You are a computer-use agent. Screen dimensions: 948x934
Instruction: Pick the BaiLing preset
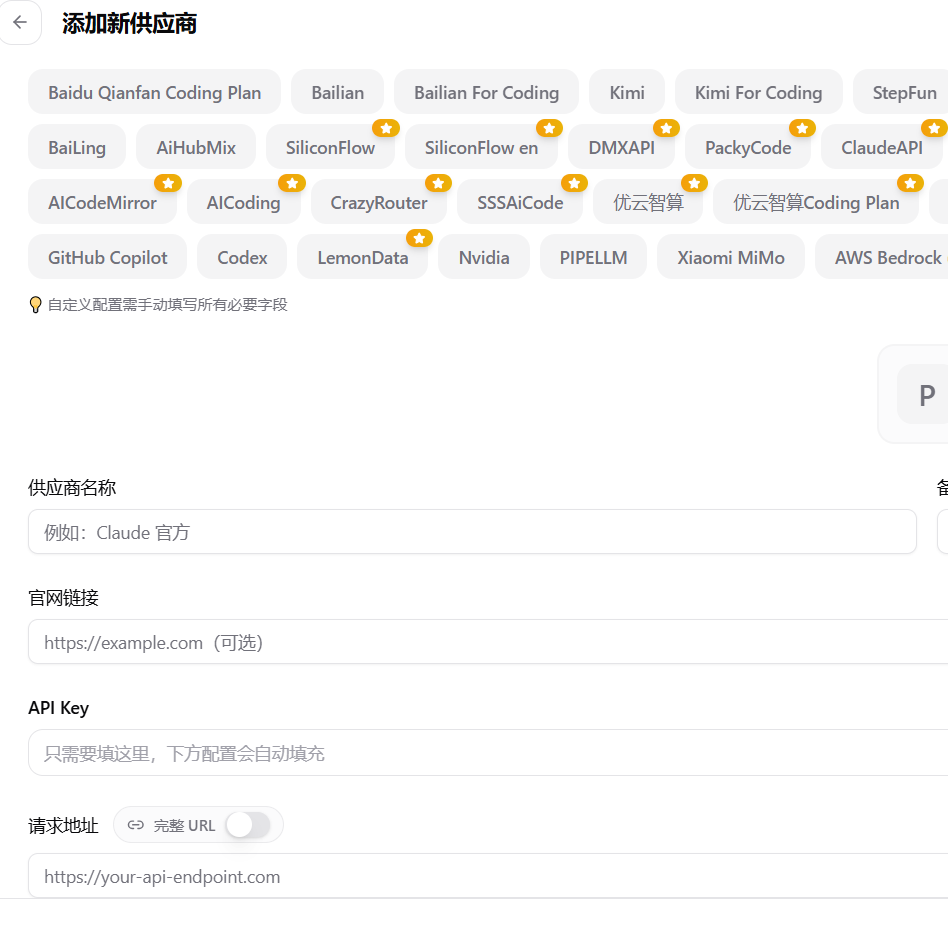[77, 147]
